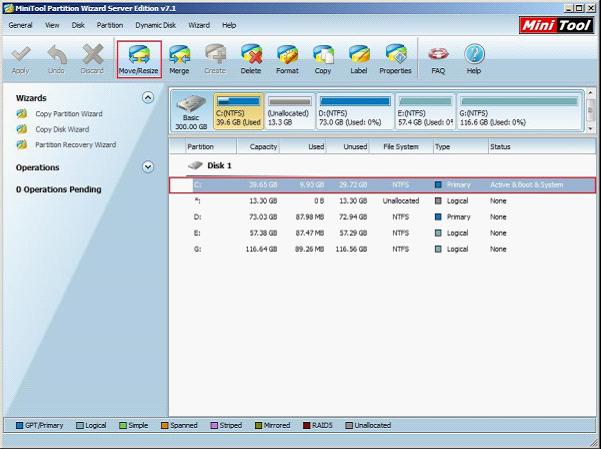
Task: Select the unallocated *: 13.30 GB row
Action: pyautogui.click(x=383, y=201)
